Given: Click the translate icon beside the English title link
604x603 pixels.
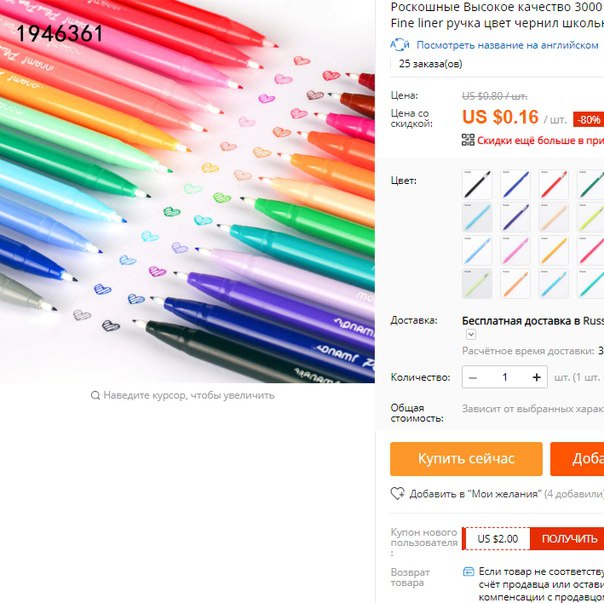Looking at the screenshot, I should point(399,45).
